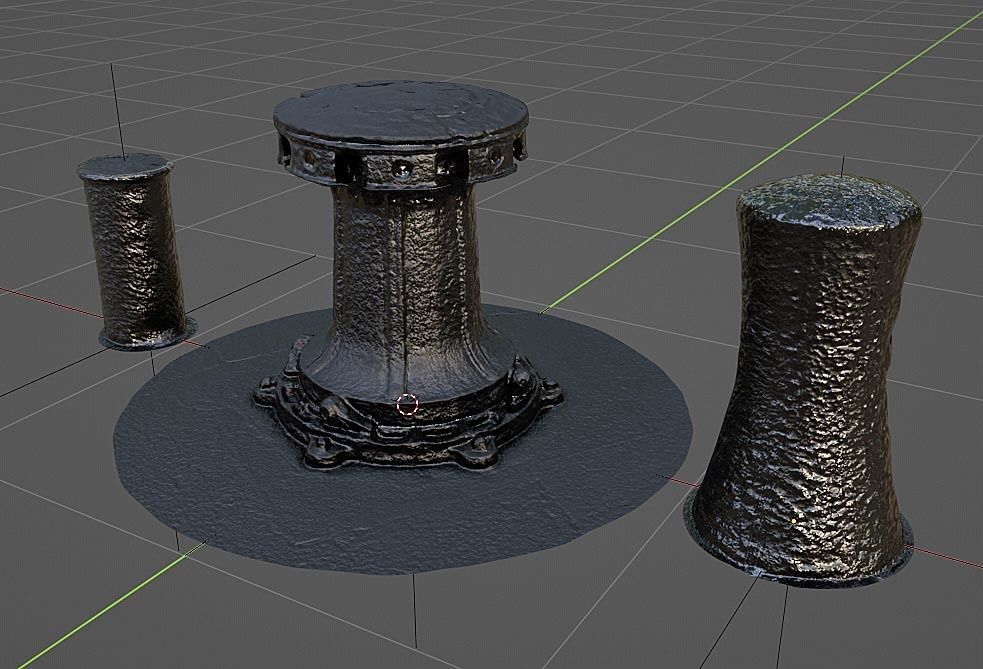Select the small bollard on the left
Viewport: 983px width, 669px height.
pos(135,251)
